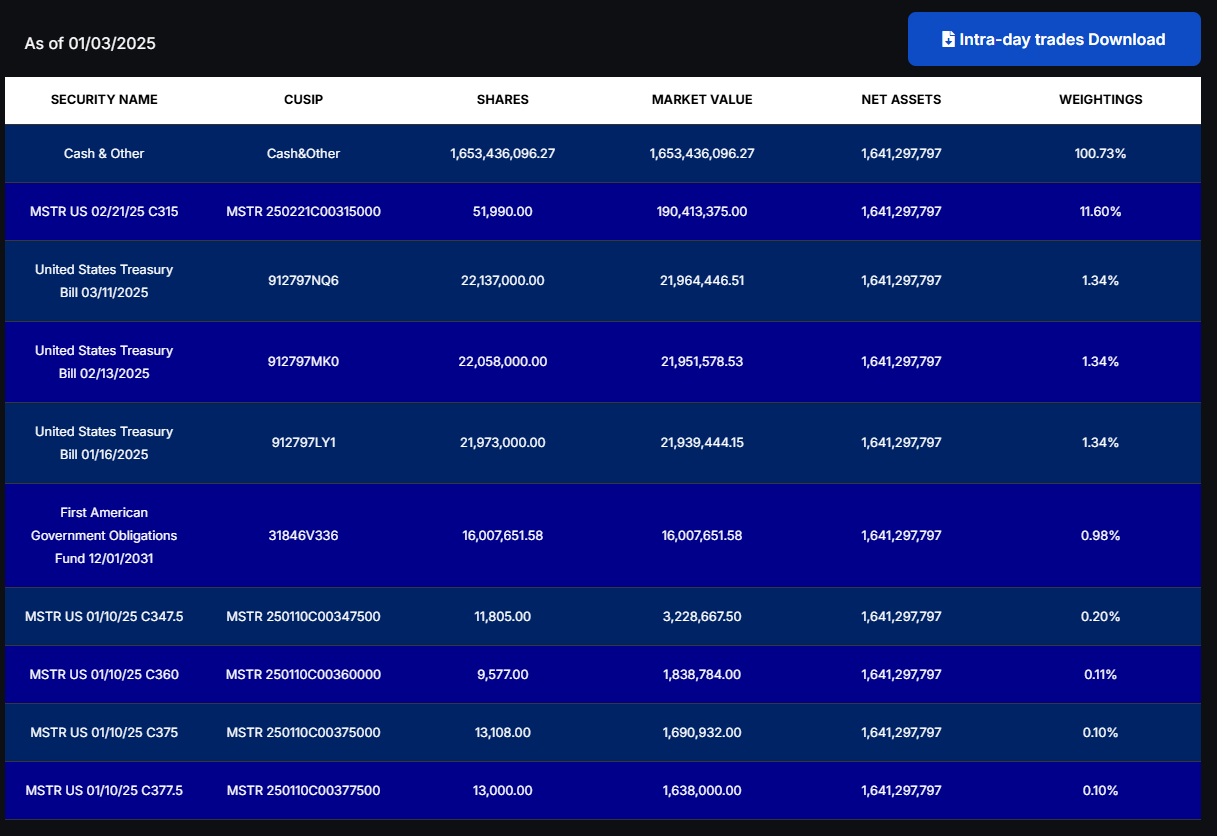This screenshot has width=1217, height=836.
Task: Click the MSTR US 01/10/25 C377.5 security name
Action: 104,791
